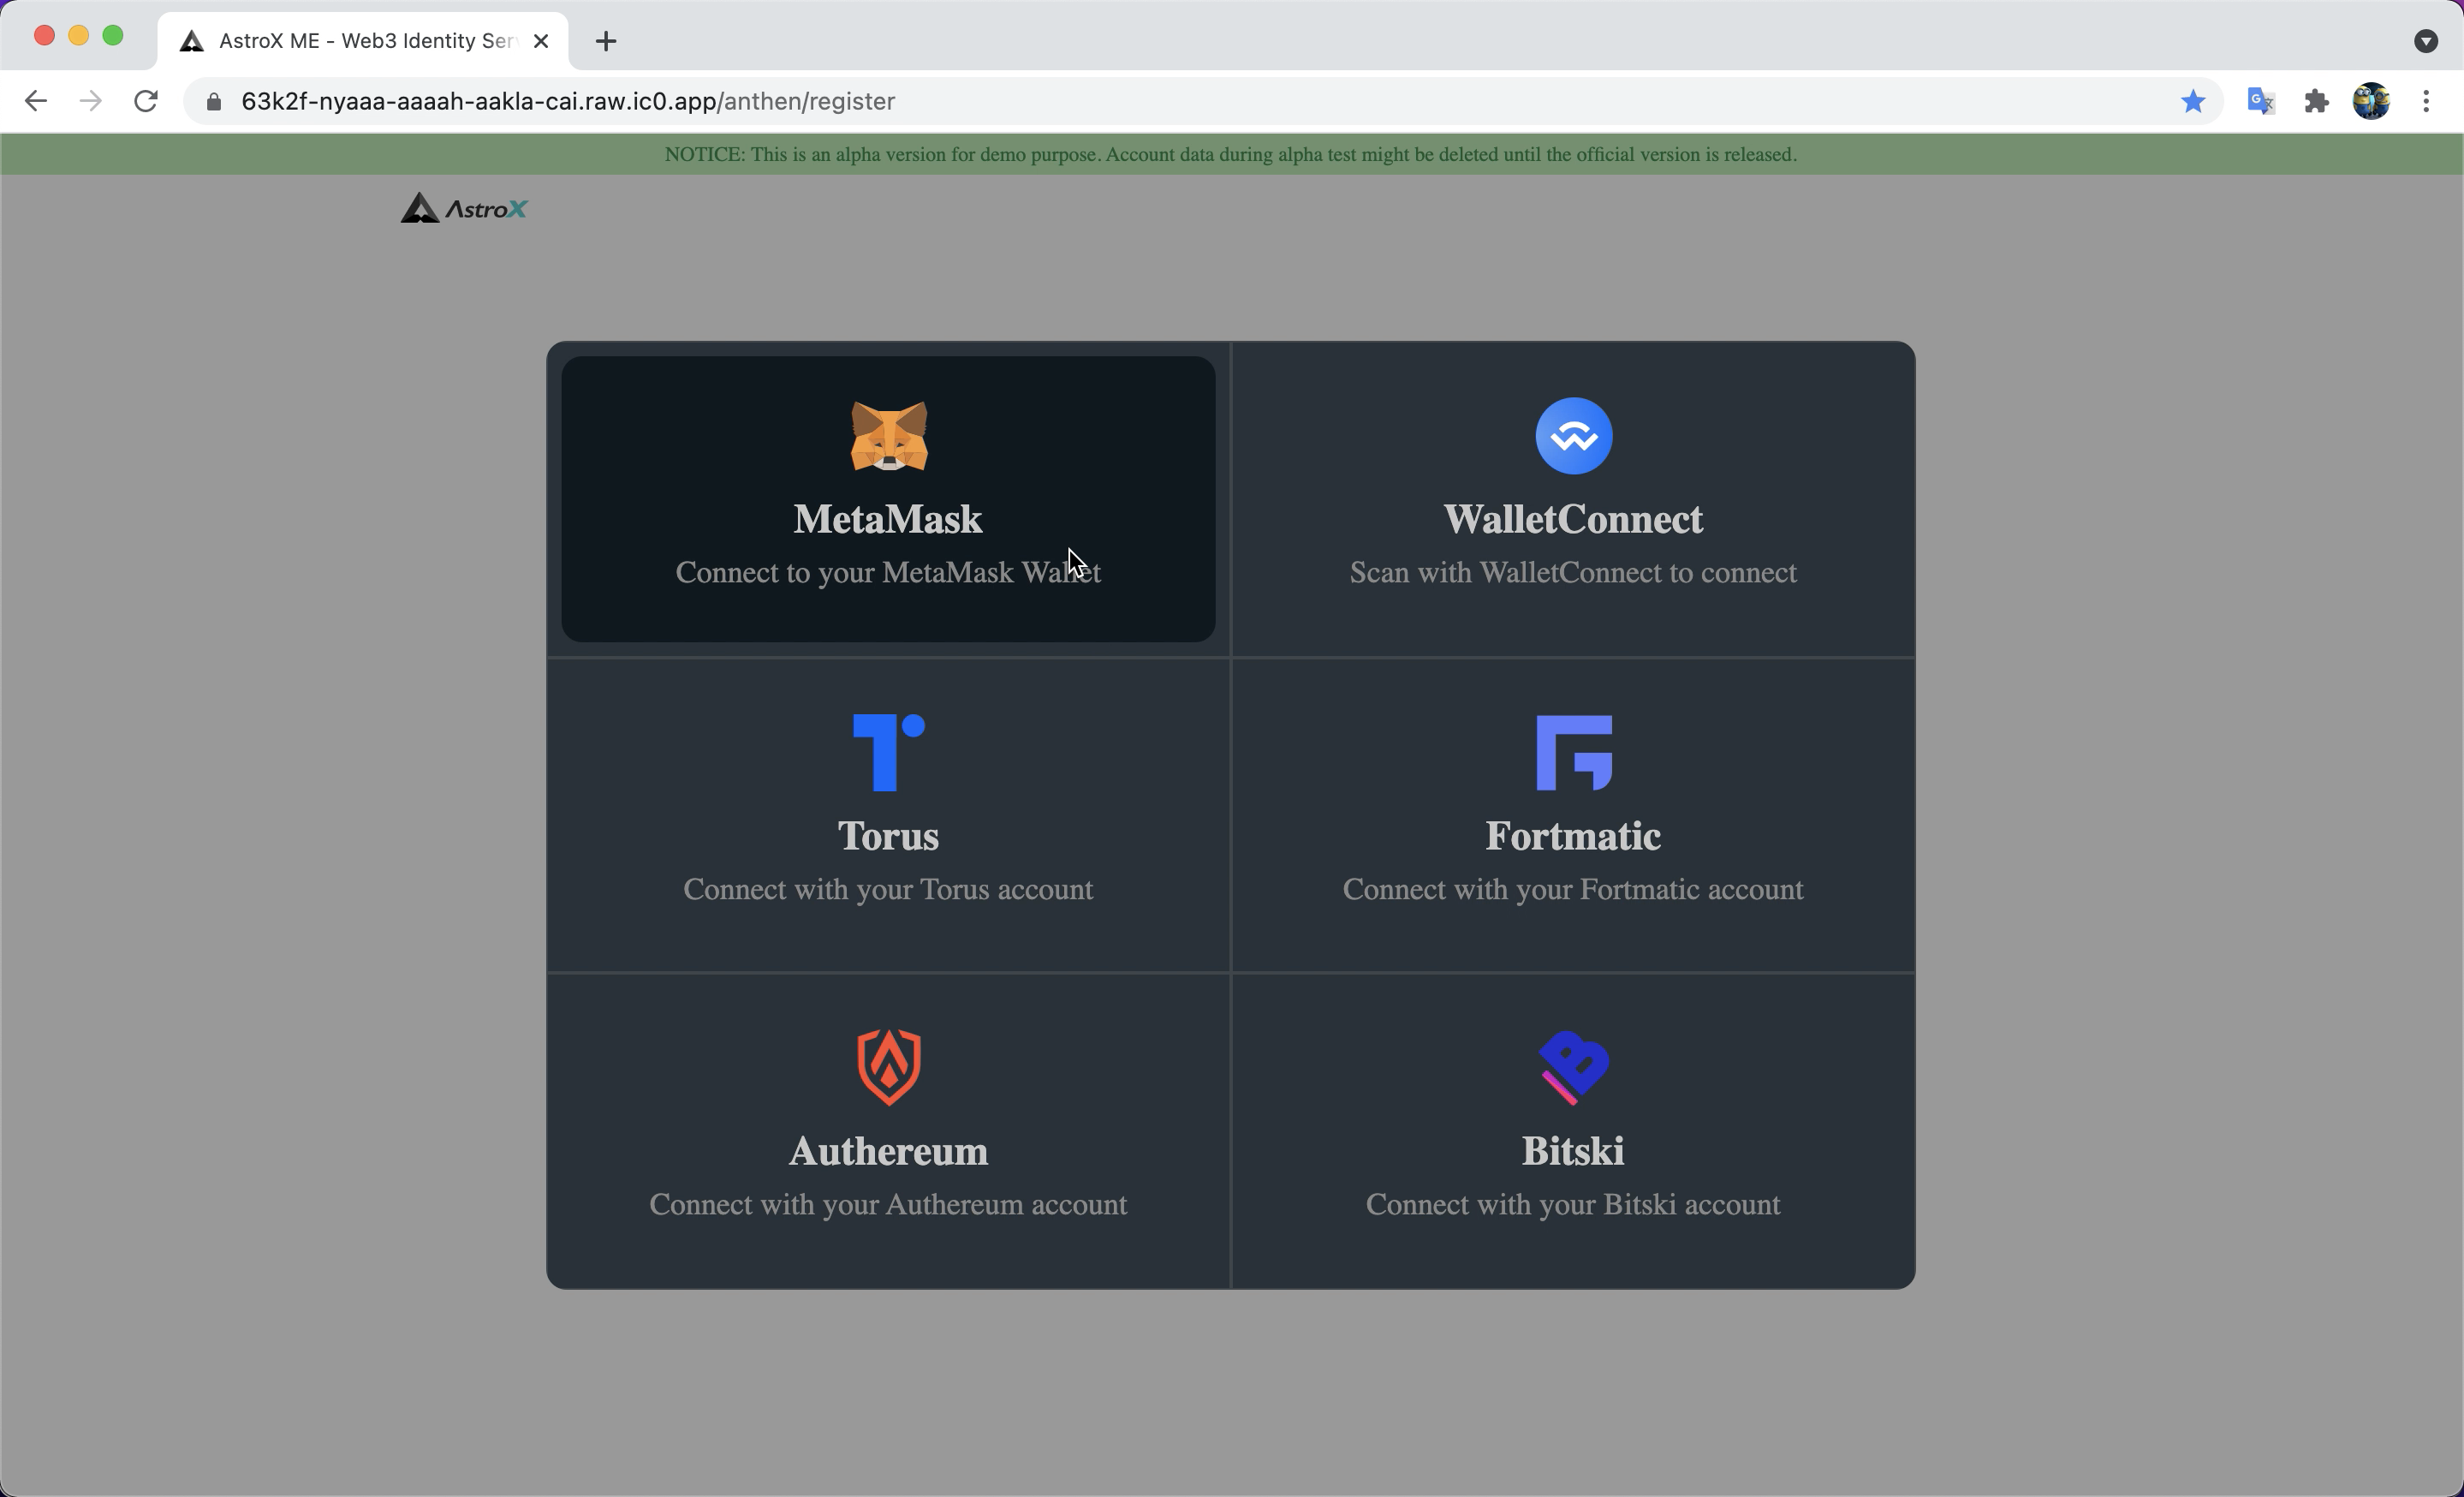Click the Fortmatic logo icon
The height and width of the screenshot is (1497, 2464).
[1573, 752]
